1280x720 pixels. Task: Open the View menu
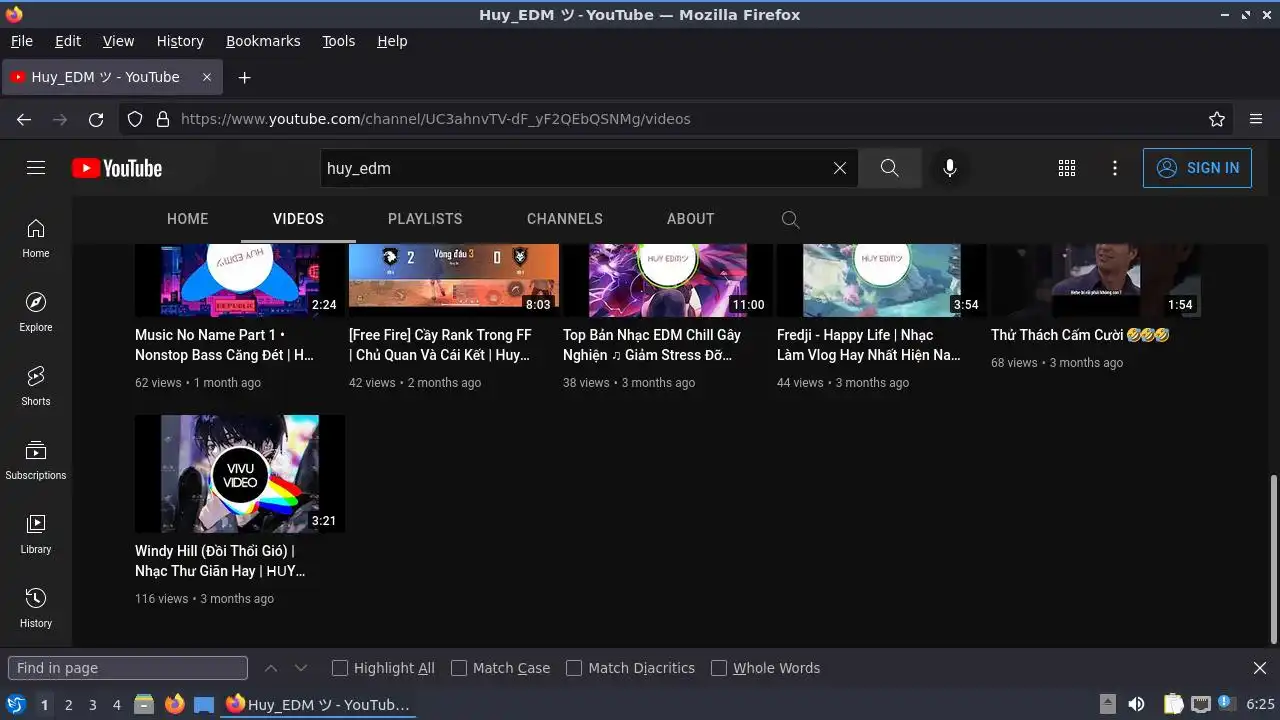118,41
